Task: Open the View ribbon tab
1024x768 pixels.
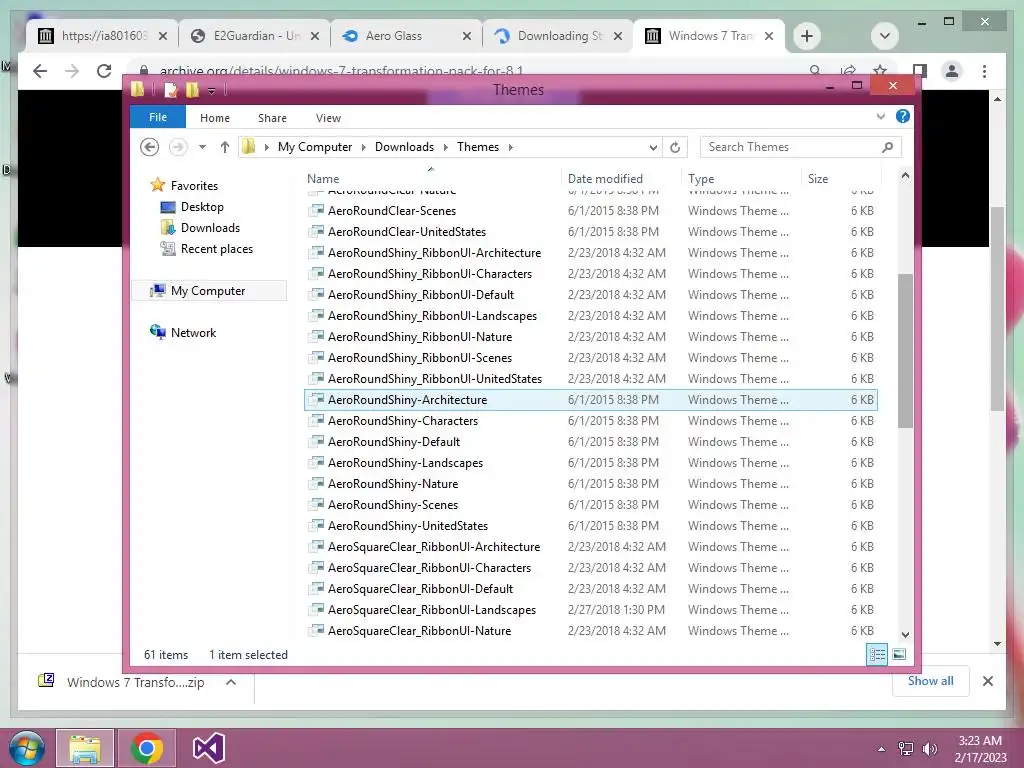Action: pyautogui.click(x=328, y=118)
